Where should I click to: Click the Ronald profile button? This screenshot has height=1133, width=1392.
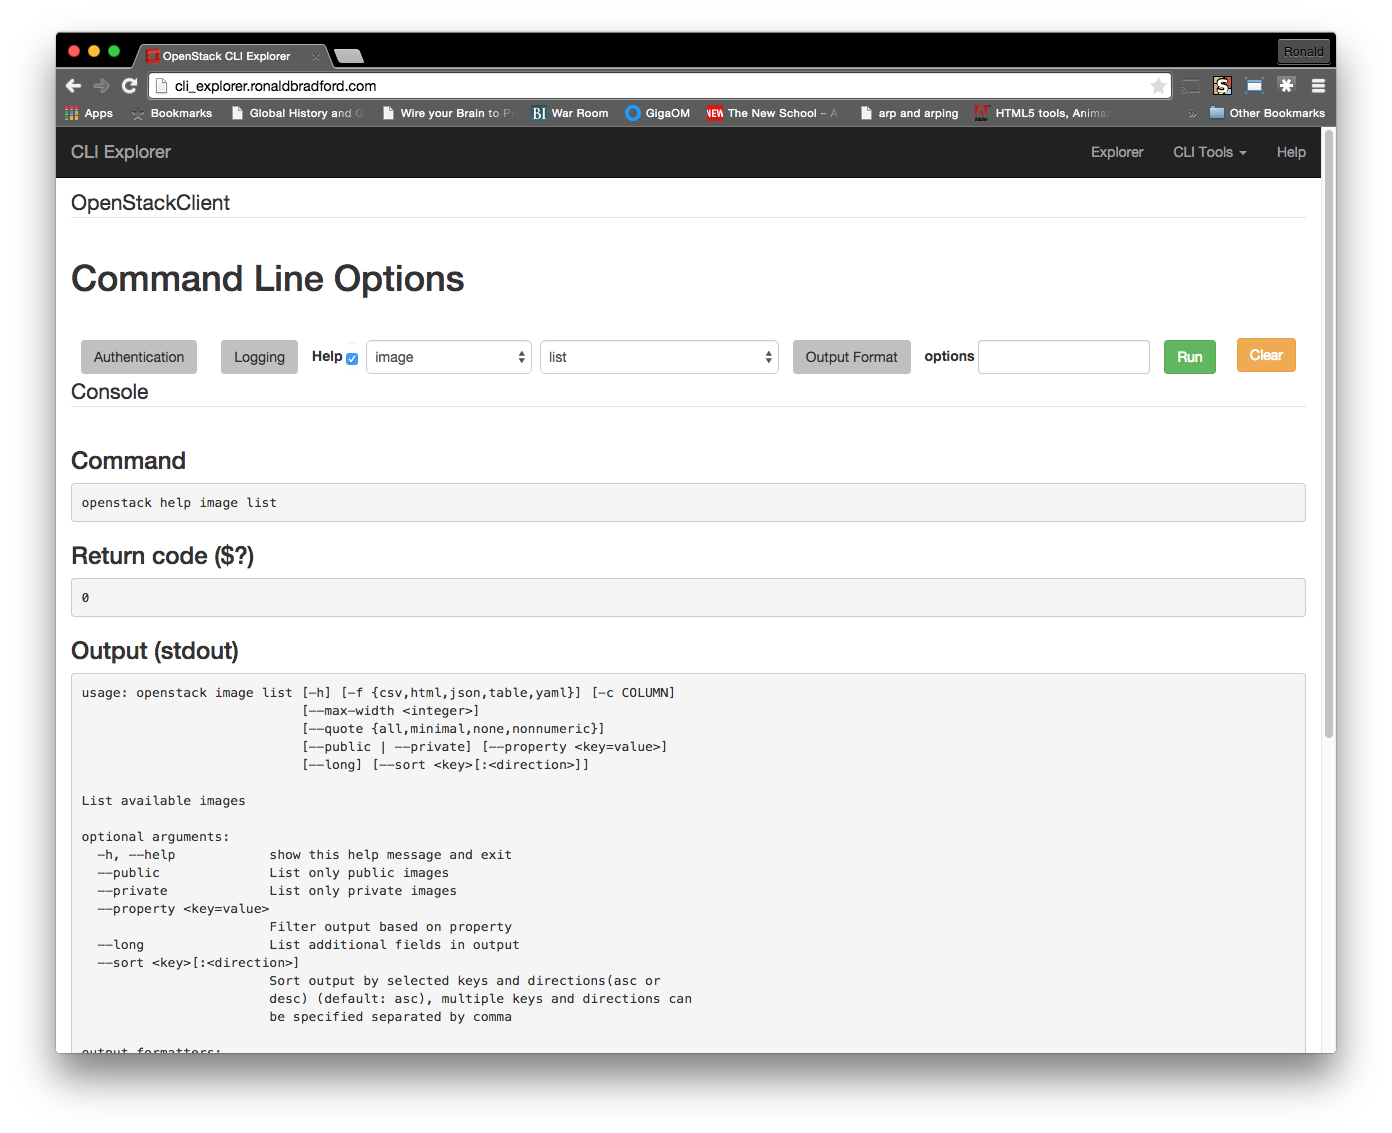[1304, 51]
